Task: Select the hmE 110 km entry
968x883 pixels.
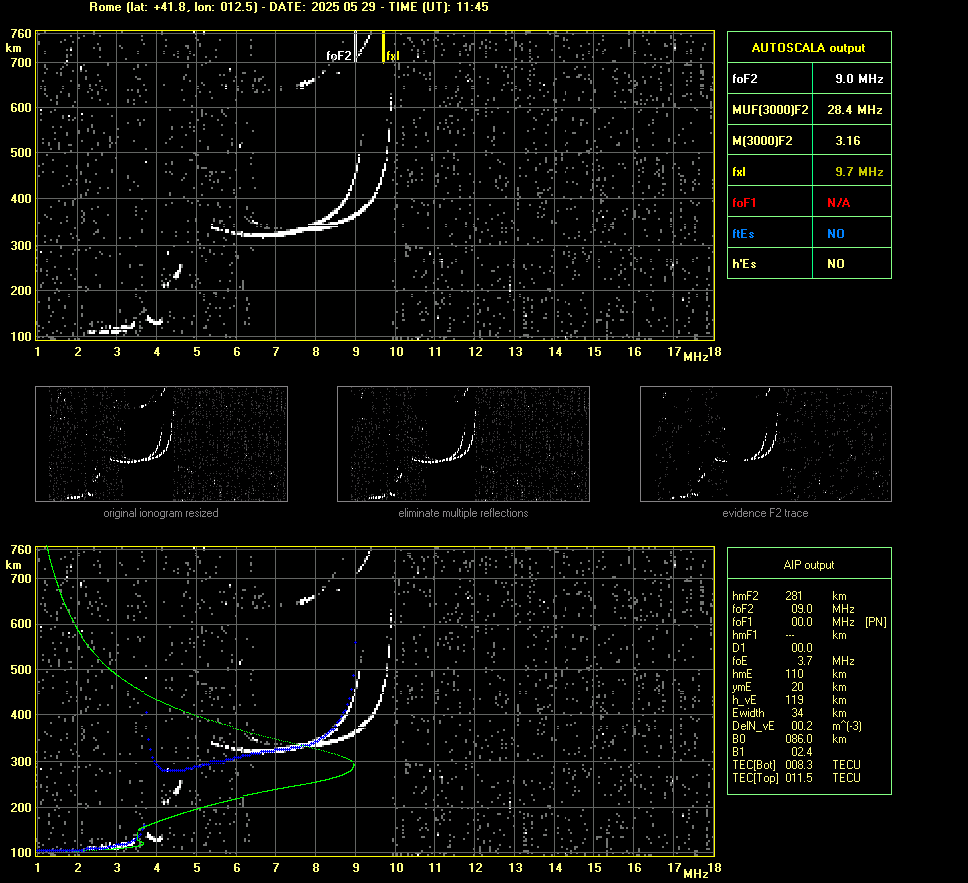Action: (790, 674)
